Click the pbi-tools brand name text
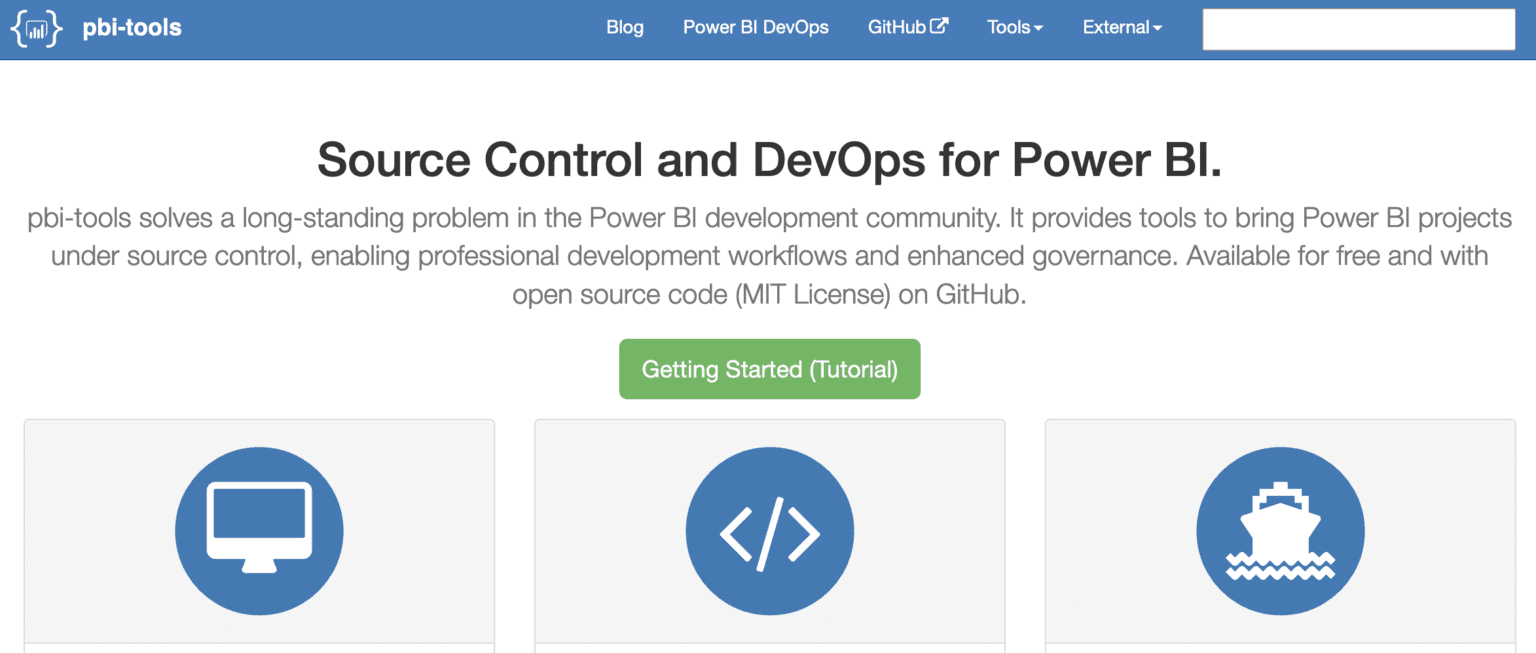Image resolution: width=1536 pixels, height=653 pixels. click(133, 28)
